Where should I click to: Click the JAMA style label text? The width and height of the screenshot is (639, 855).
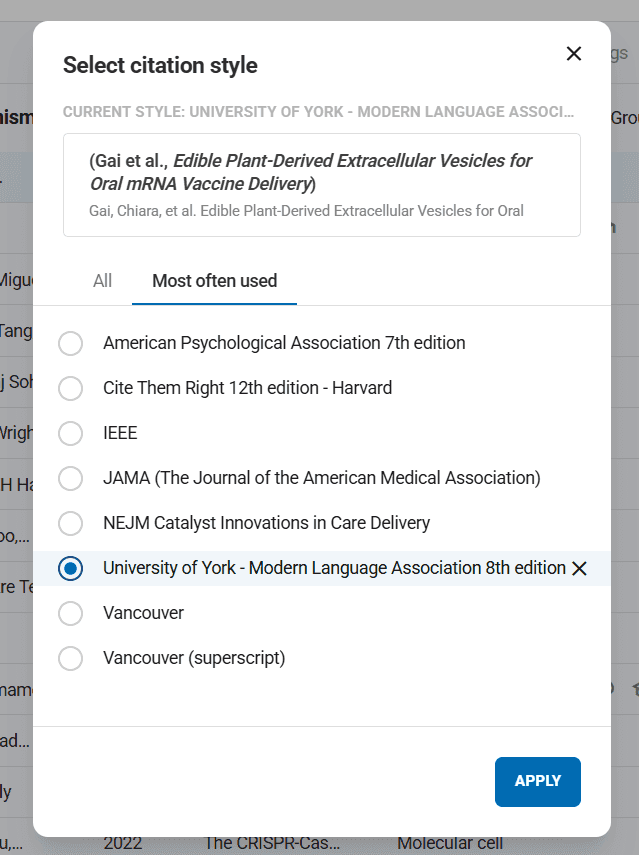[321, 478]
